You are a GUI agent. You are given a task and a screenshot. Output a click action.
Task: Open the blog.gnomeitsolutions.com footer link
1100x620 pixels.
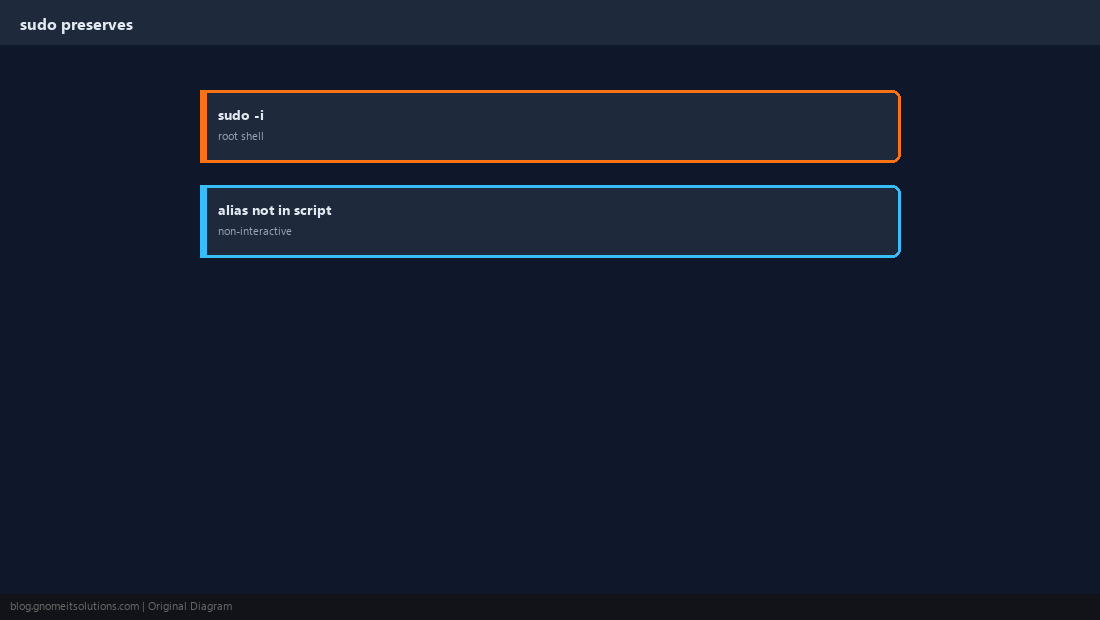tap(74, 607)
